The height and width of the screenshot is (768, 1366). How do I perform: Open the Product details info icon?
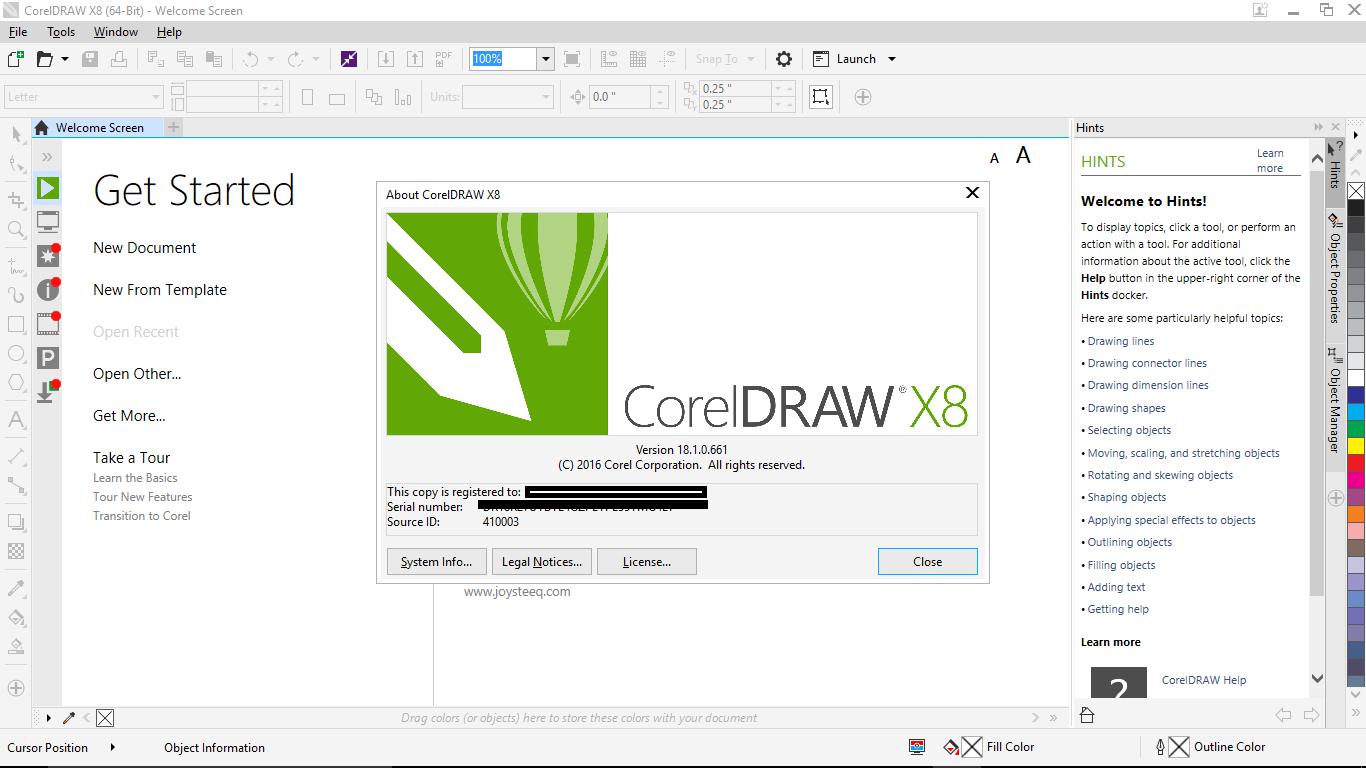(x=47, y=290)
